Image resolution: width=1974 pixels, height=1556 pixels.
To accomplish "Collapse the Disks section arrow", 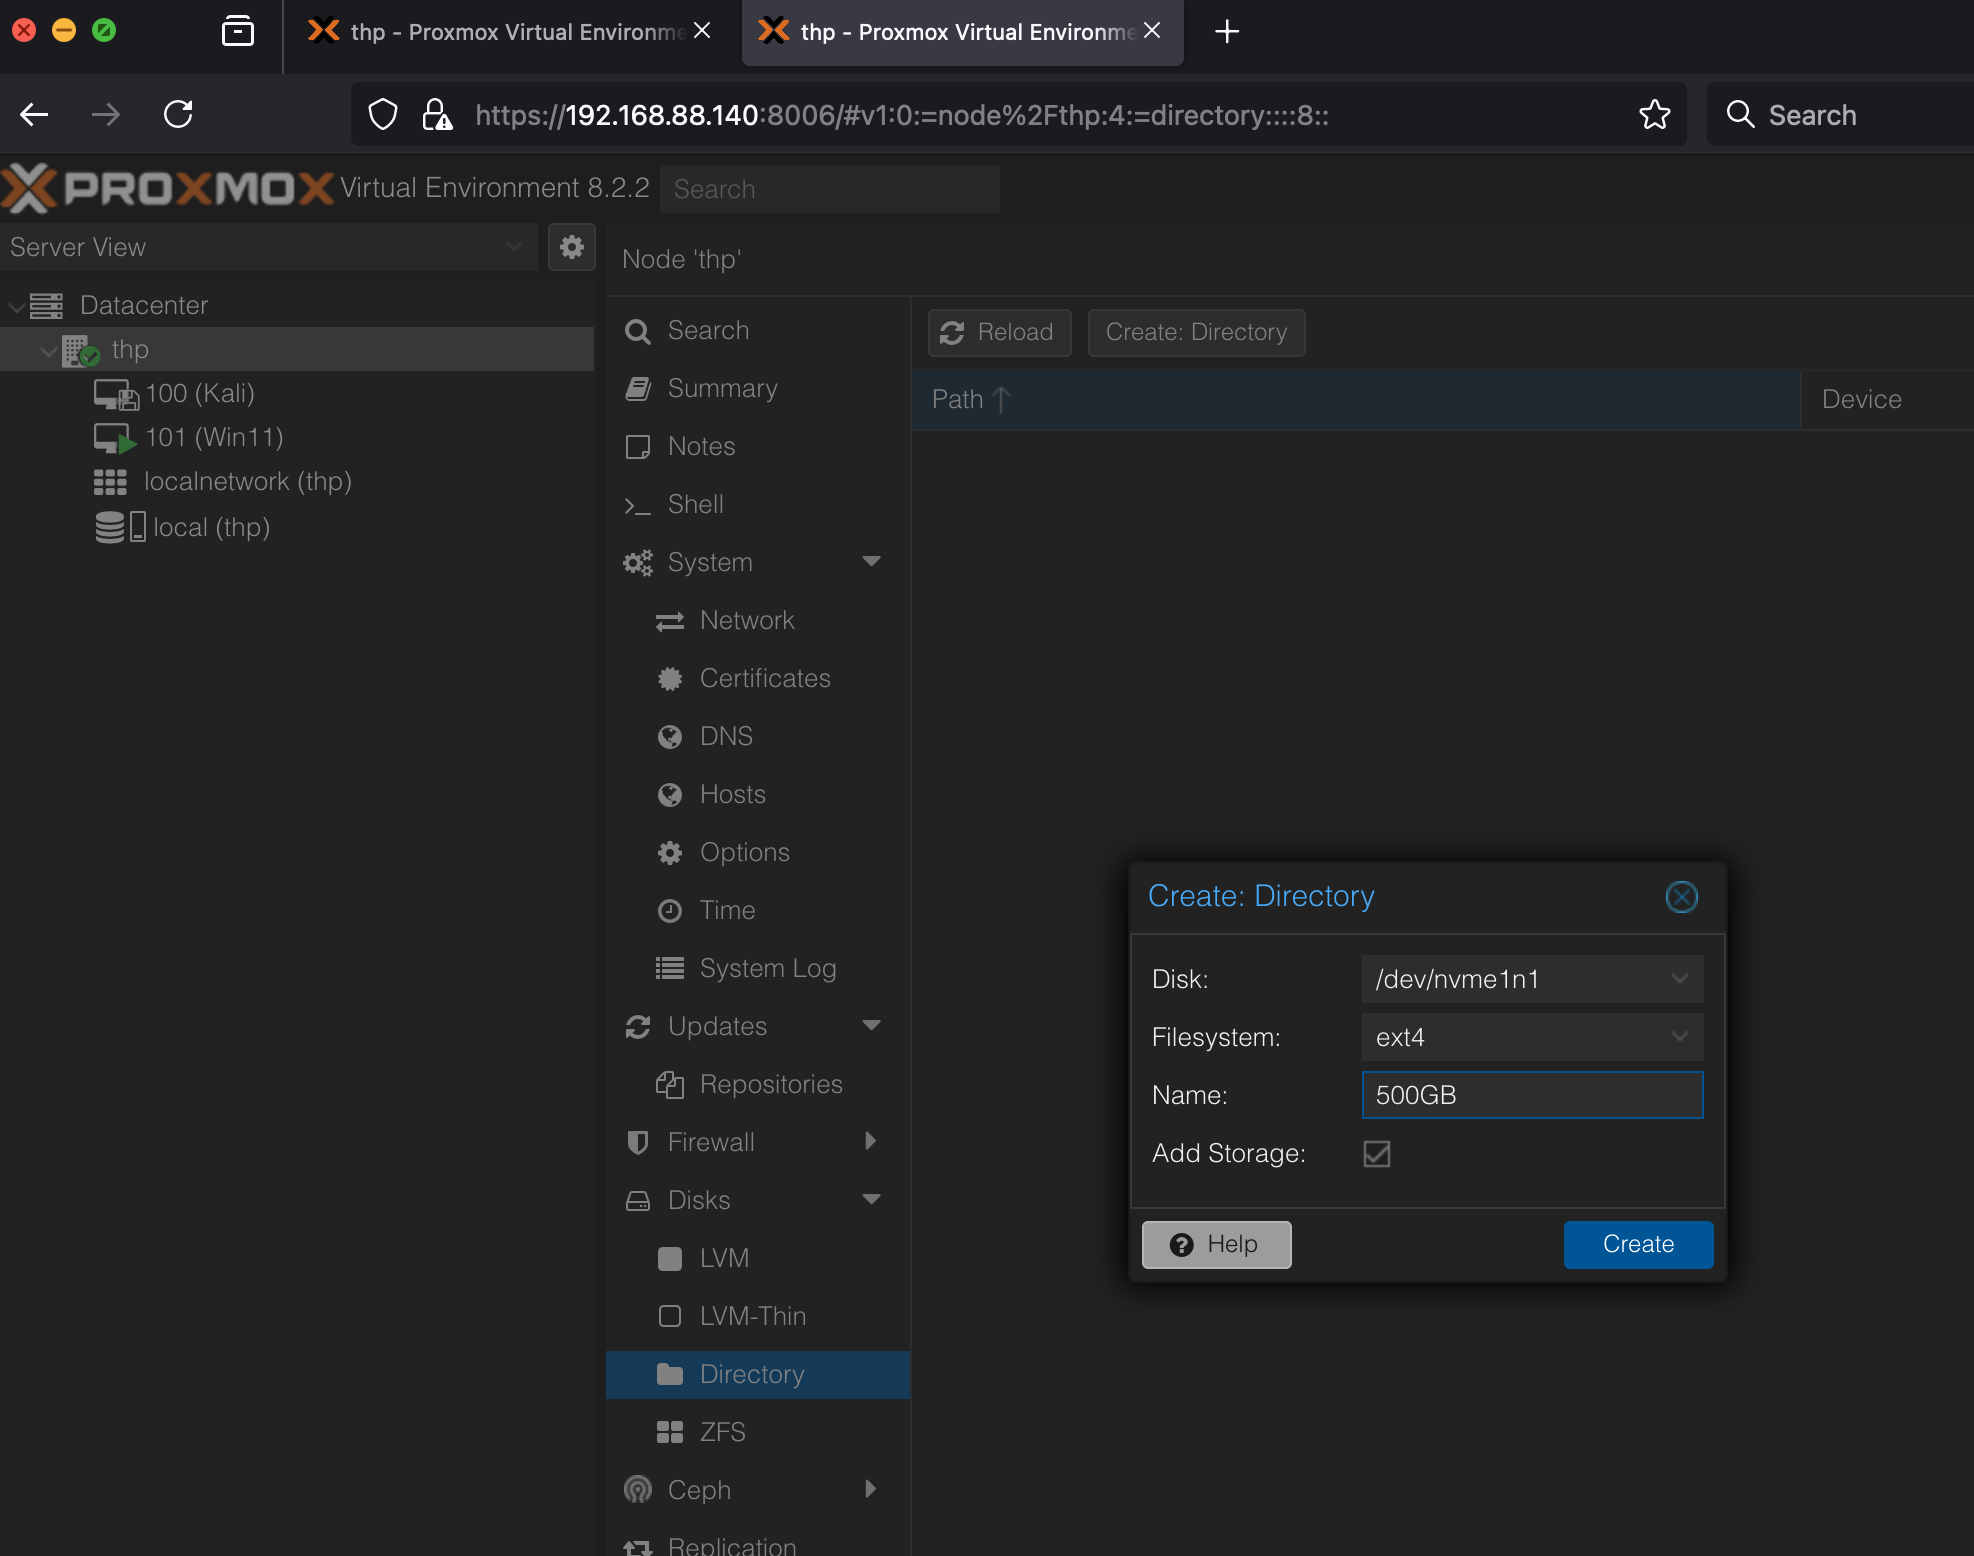I will (x=871, y=1200).
